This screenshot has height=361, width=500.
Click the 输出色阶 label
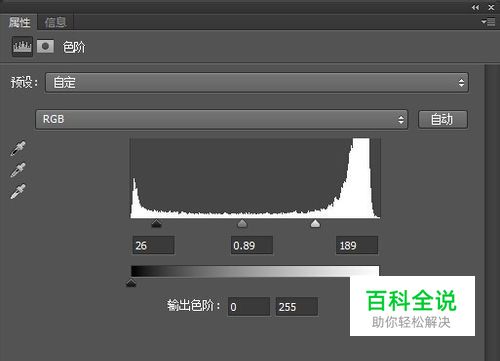[x=194, y=305]
